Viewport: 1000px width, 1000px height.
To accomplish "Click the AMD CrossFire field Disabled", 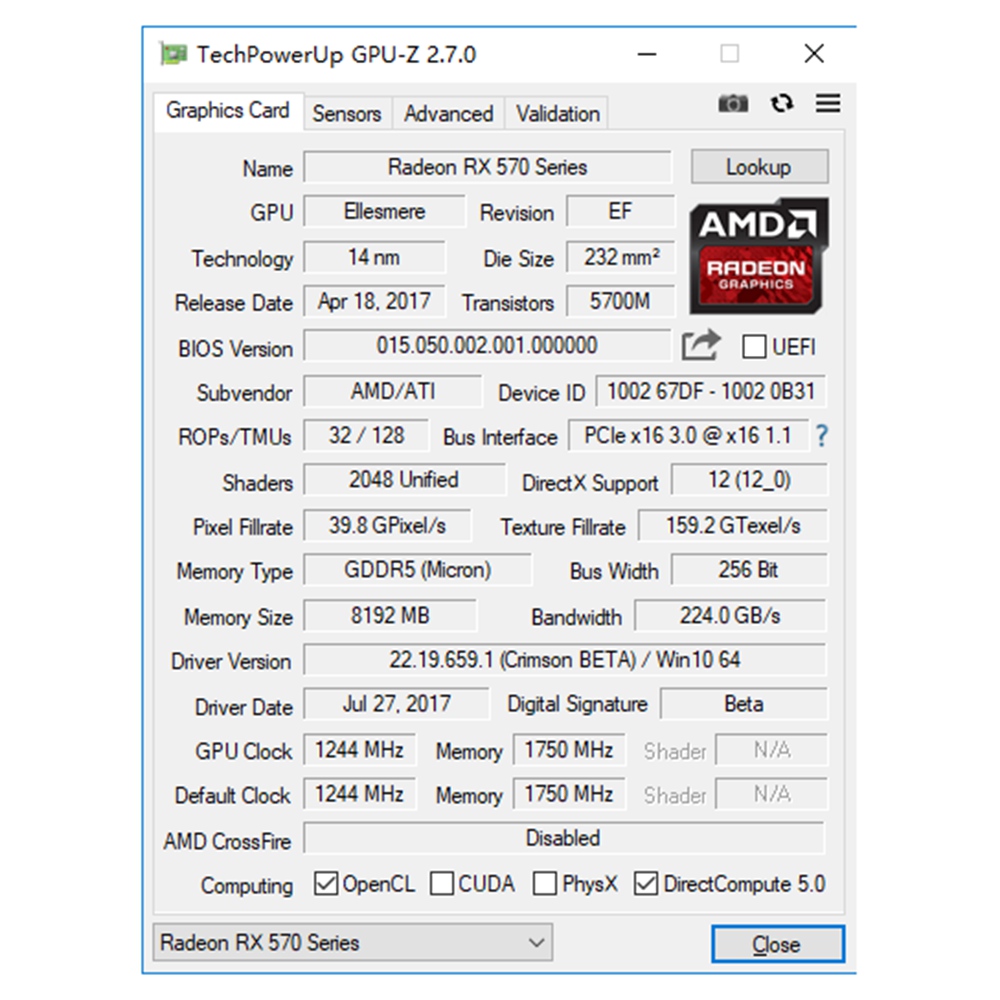I will pos(564,838).
